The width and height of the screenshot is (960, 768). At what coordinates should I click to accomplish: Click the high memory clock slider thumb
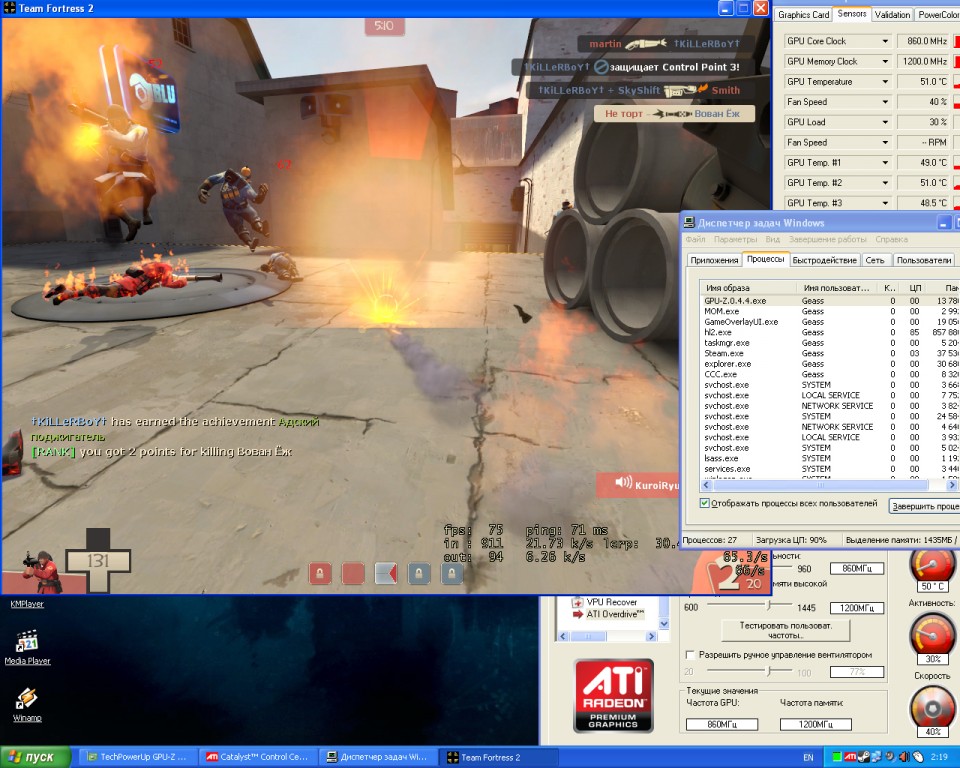click(x=769, y=607)
